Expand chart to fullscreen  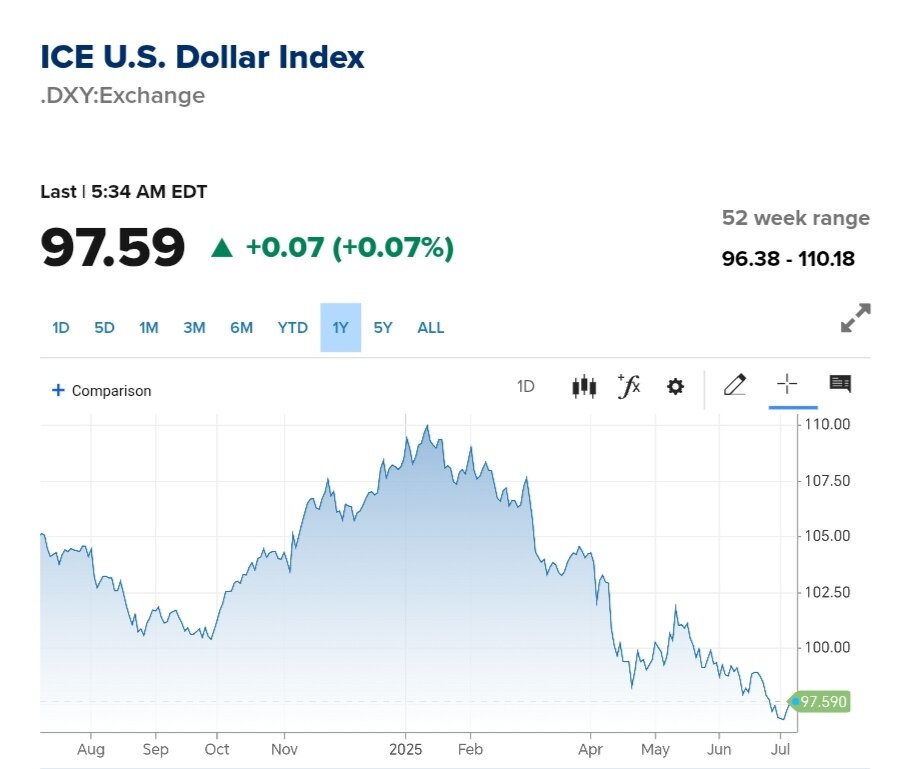(855, 318)
